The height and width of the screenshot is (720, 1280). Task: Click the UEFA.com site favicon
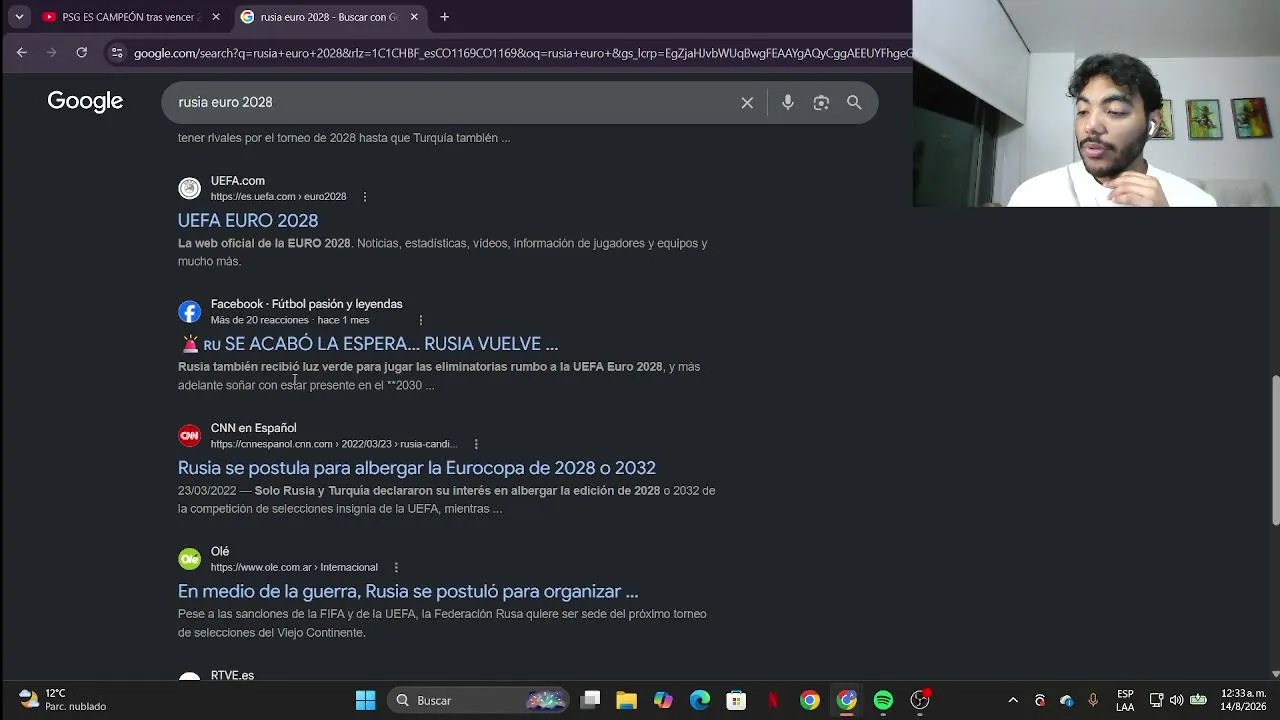(189, 188)
